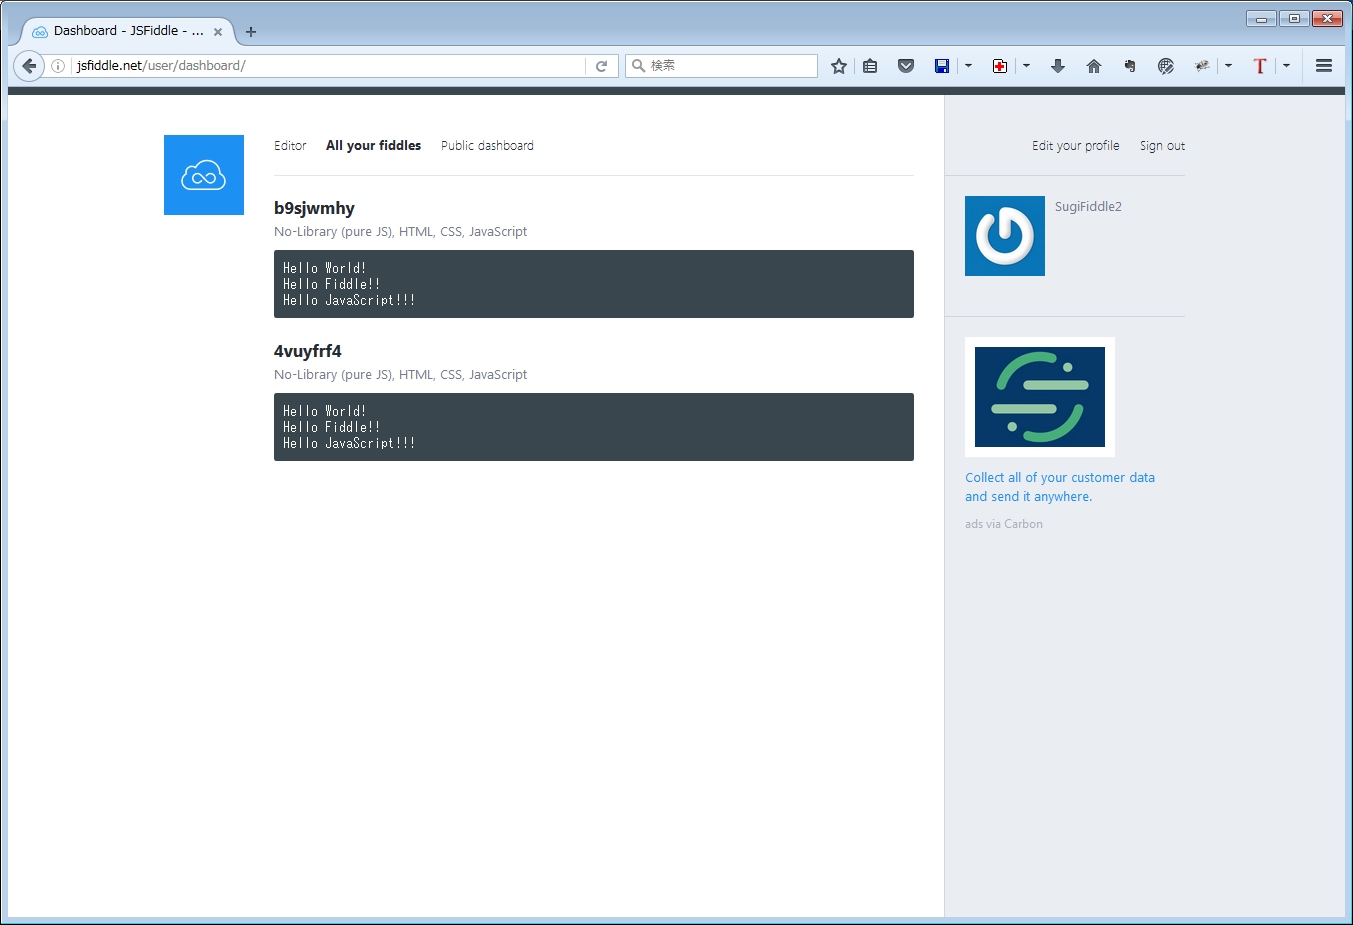Click the red T toolbar icon
This screenshot has width=1353, height=925.
coord(1260,66)
